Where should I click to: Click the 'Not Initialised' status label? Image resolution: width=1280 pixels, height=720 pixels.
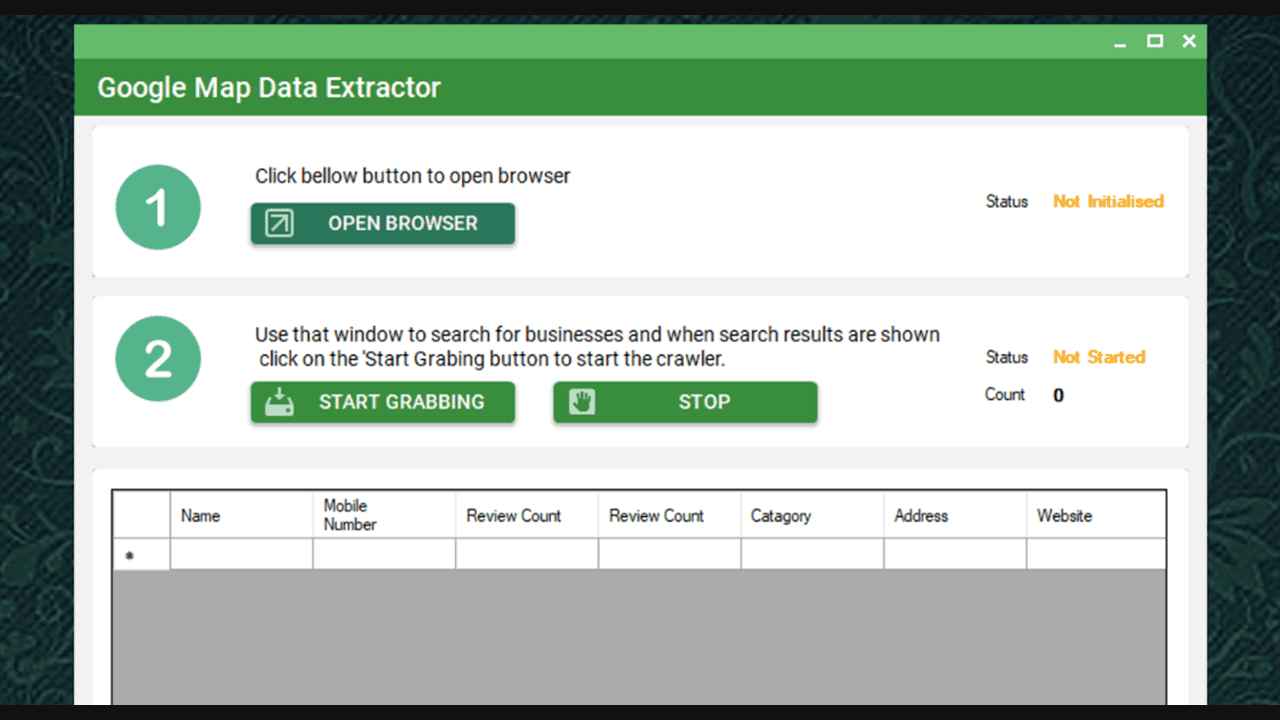(x=1108, y=201)
